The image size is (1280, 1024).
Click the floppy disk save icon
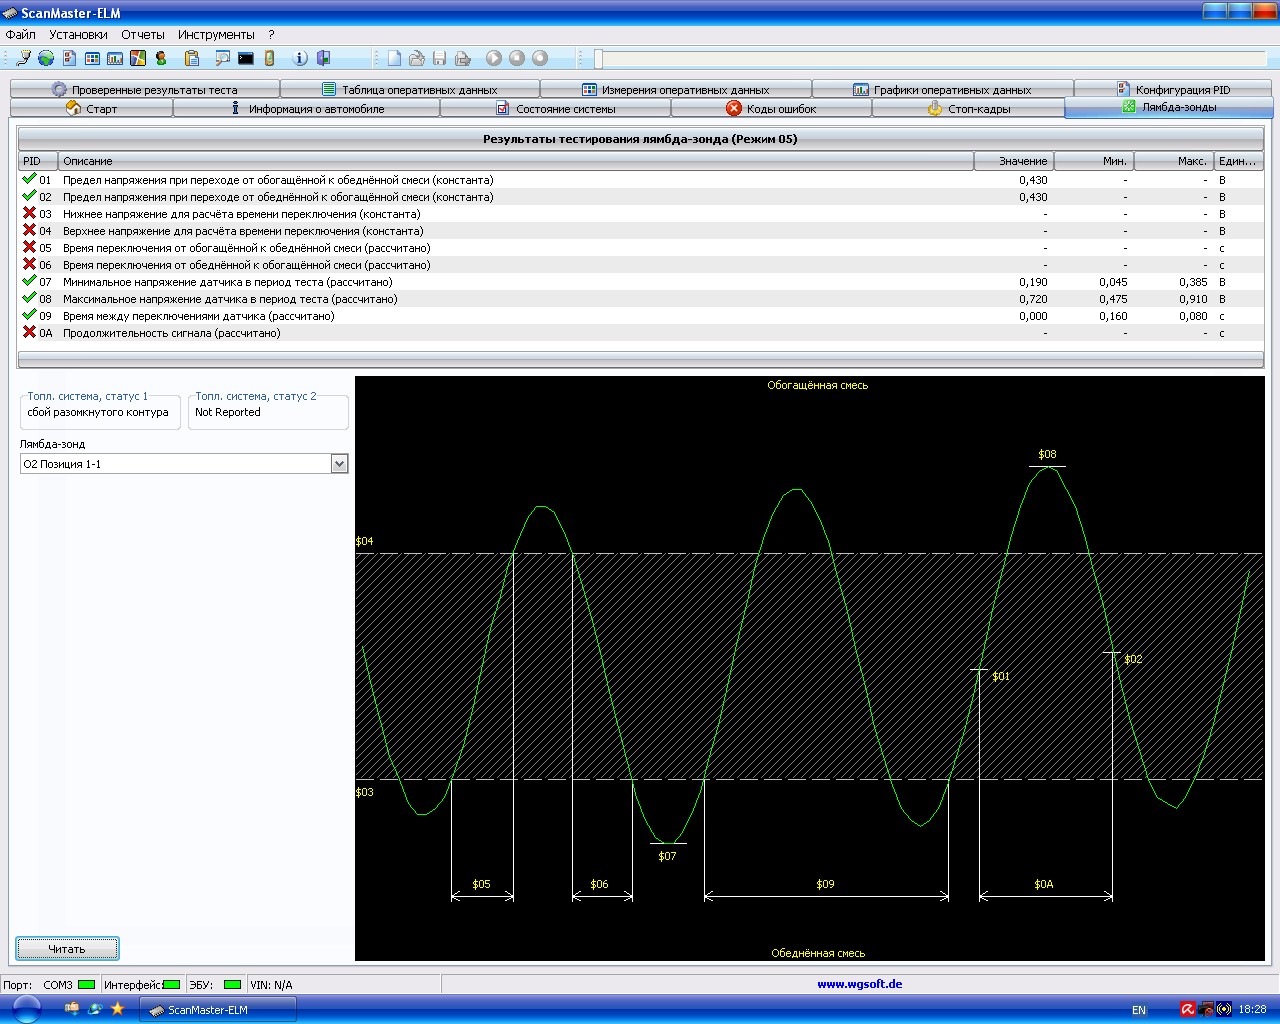(439, 59)
